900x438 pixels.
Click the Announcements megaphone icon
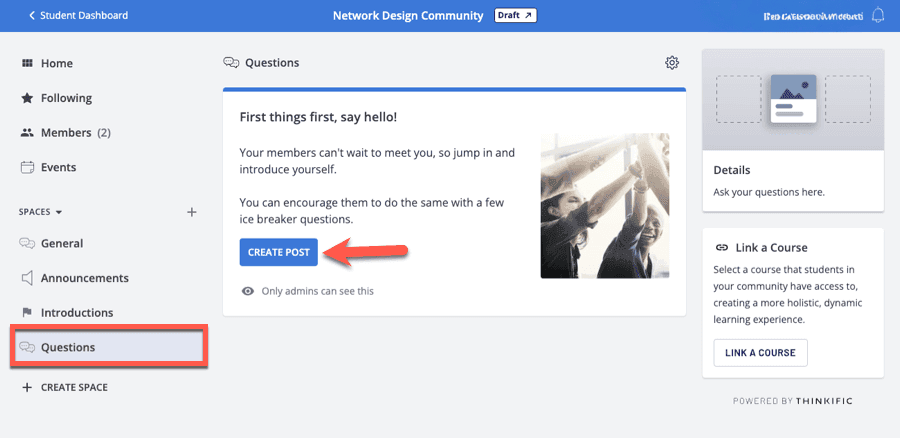pyautogui.click(x=27, y=278)
